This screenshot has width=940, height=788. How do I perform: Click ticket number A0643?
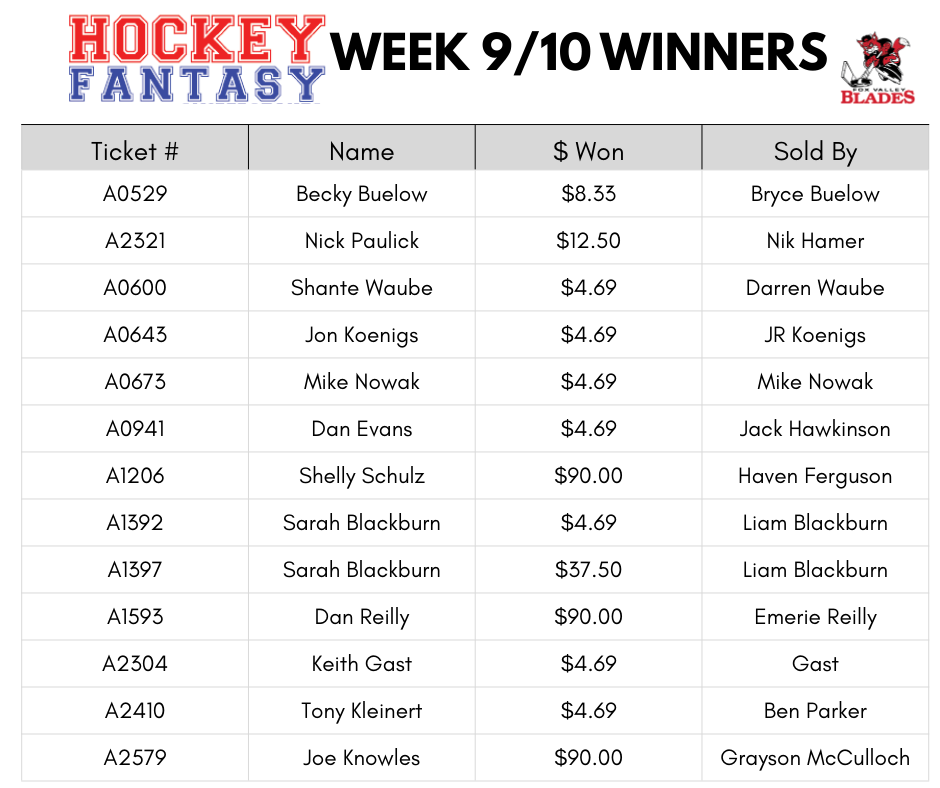tap(135, 335)
